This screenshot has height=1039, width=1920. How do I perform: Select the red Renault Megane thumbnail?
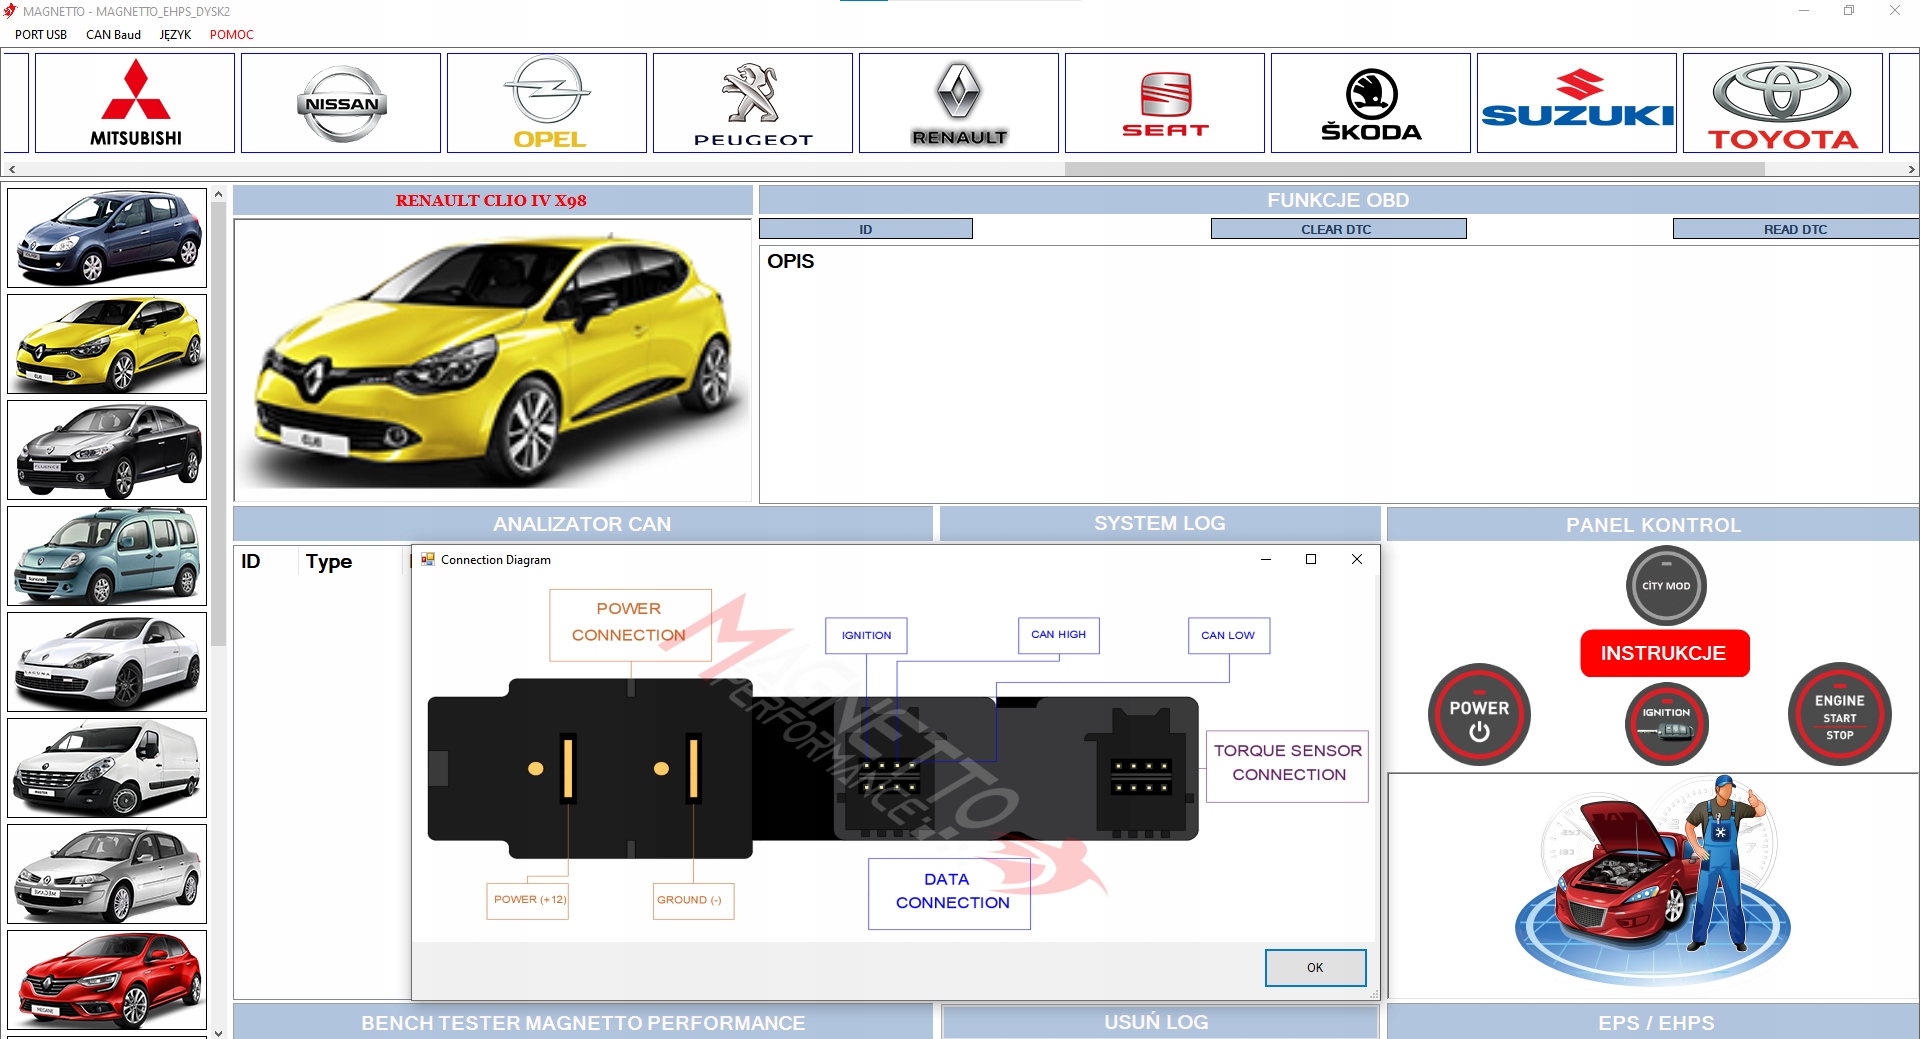pos(107,979)
